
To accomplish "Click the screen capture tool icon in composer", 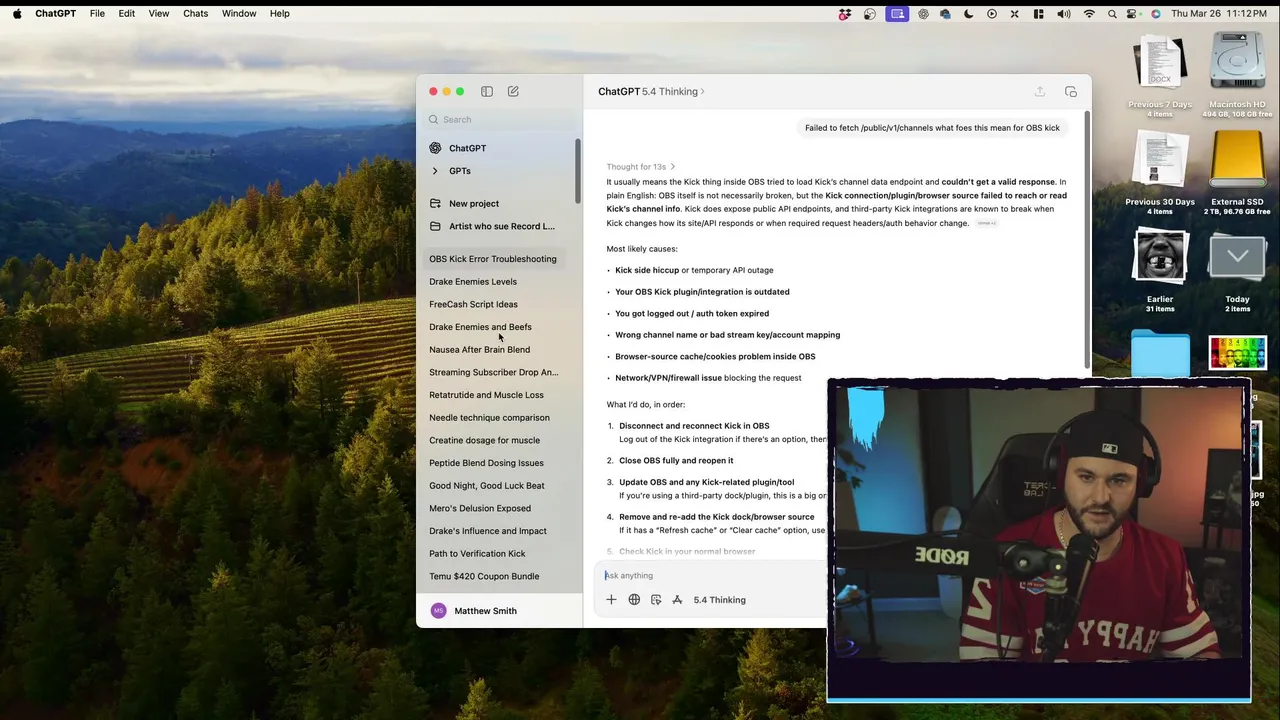I will (656, 600).
